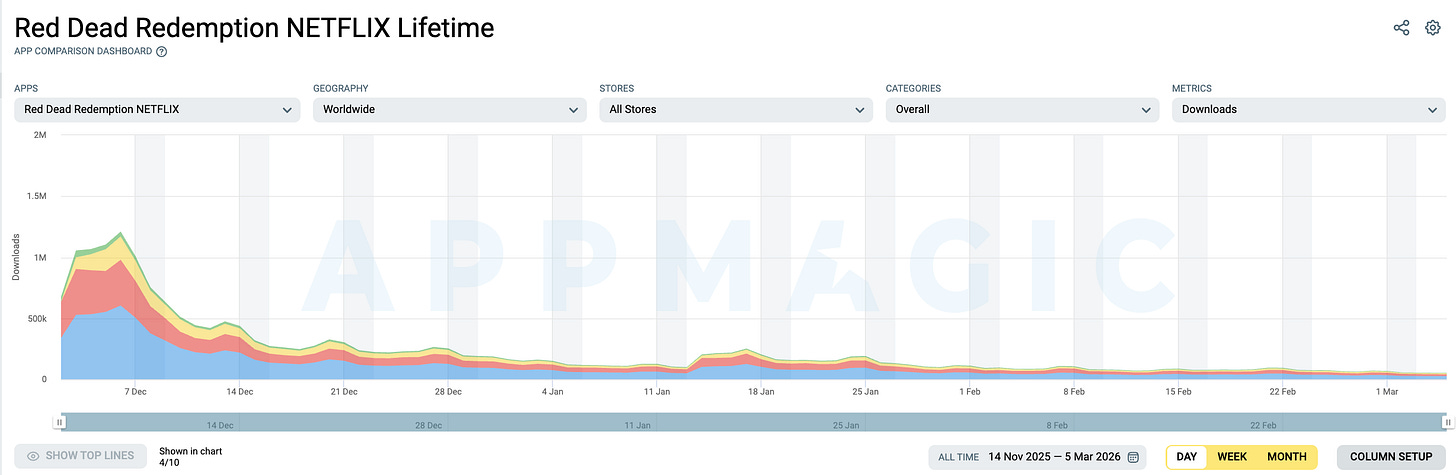This screenshot has height=475, width=1456.
Task: Open the Stores dropdown showing All Stores
Action: tap(736, 109)
